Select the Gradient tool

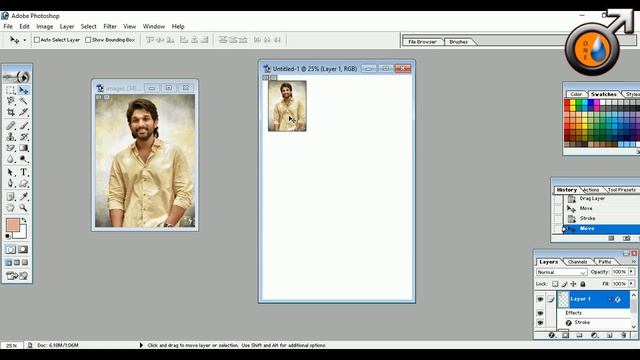pyautogui.click(x=23, y=148)
